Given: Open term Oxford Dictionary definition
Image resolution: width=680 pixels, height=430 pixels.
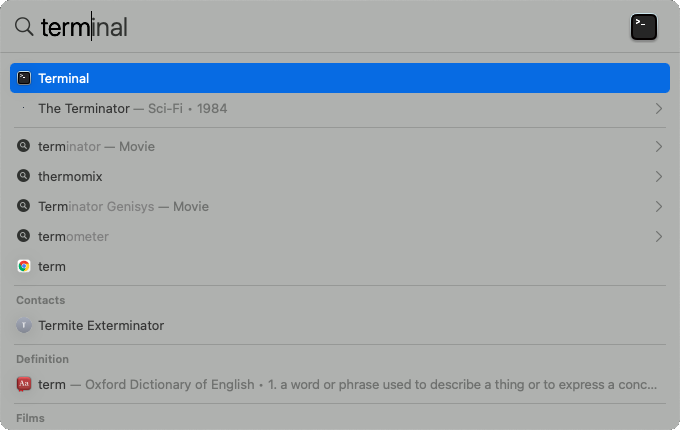Looking at the screenshot, I should [340, 384].
